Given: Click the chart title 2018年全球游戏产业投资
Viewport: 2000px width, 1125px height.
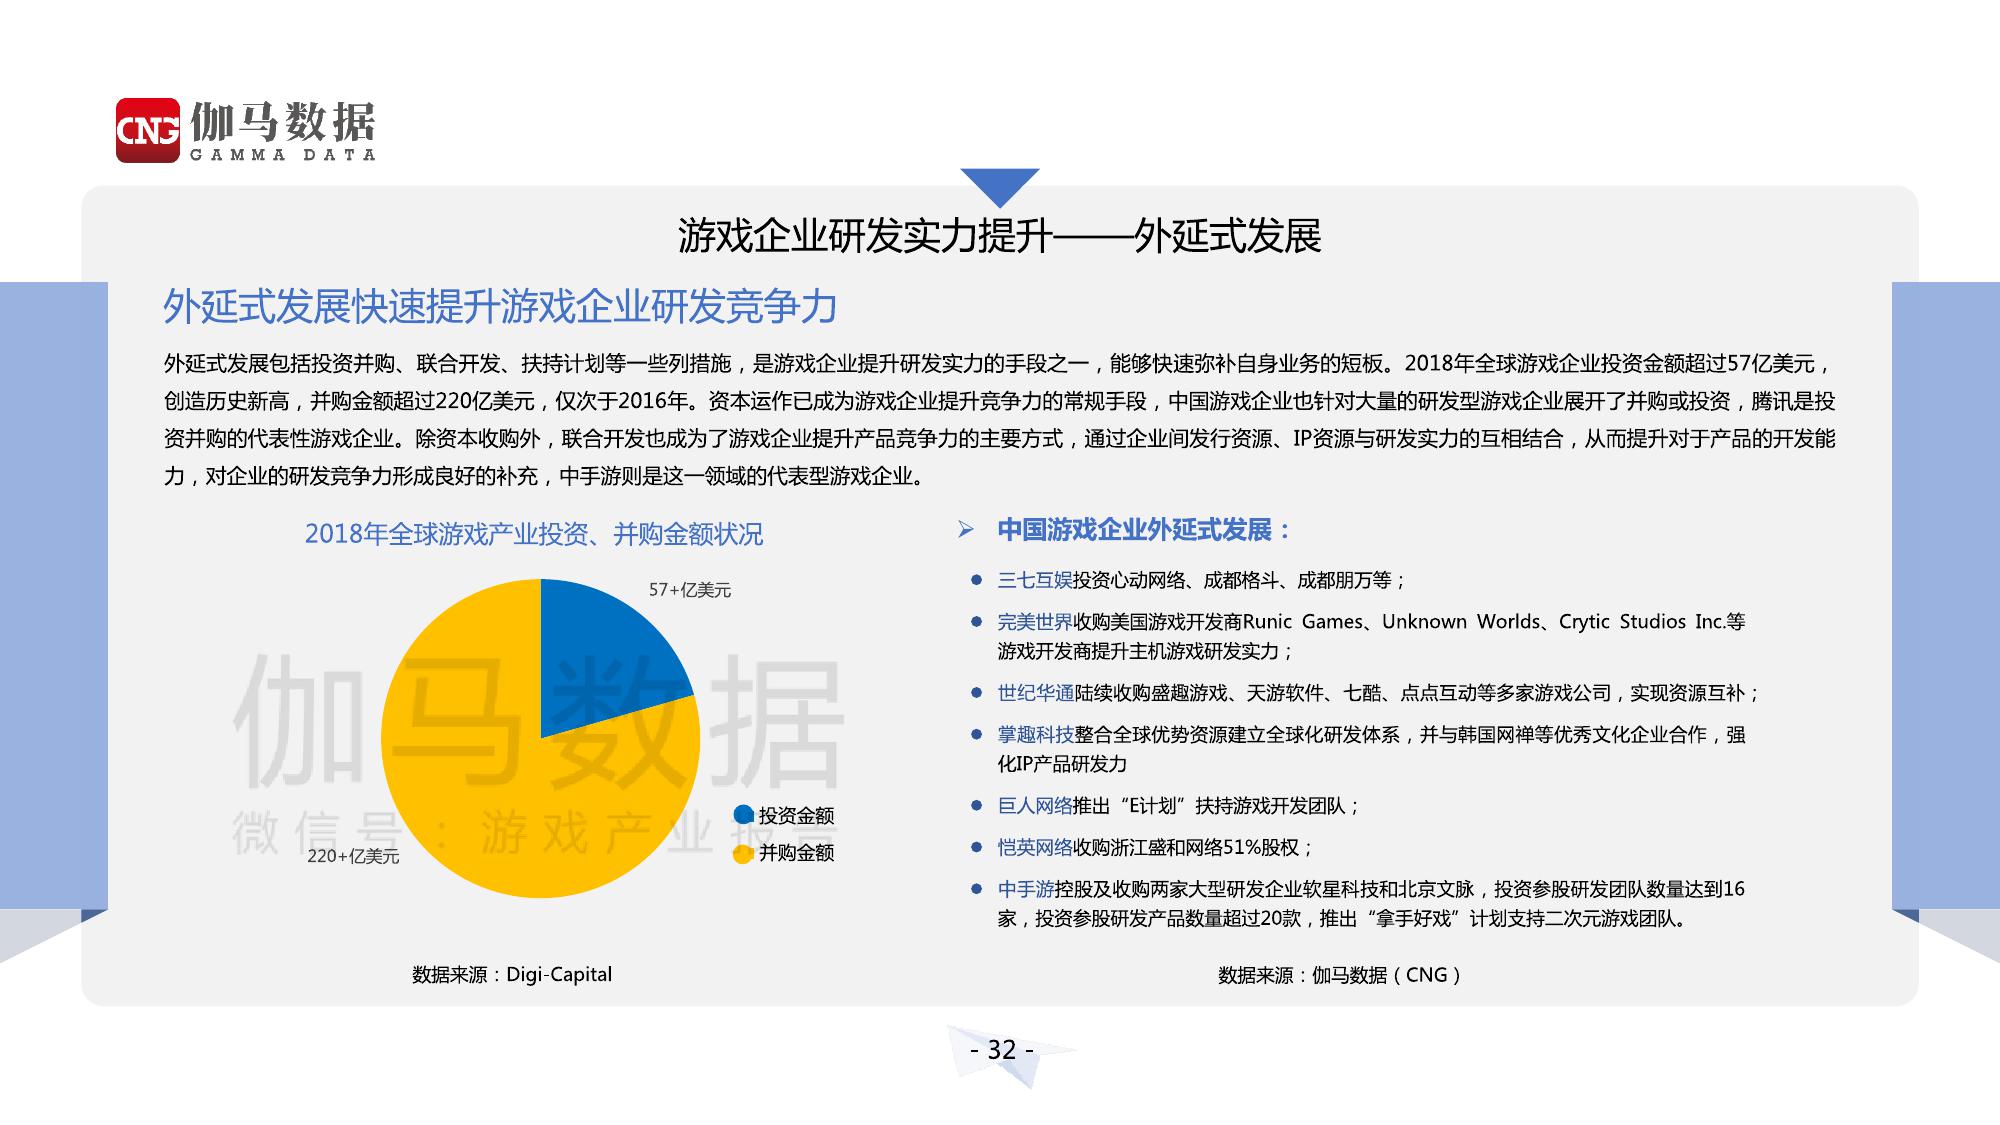Looking at the screenshot, I should [533, 534].
